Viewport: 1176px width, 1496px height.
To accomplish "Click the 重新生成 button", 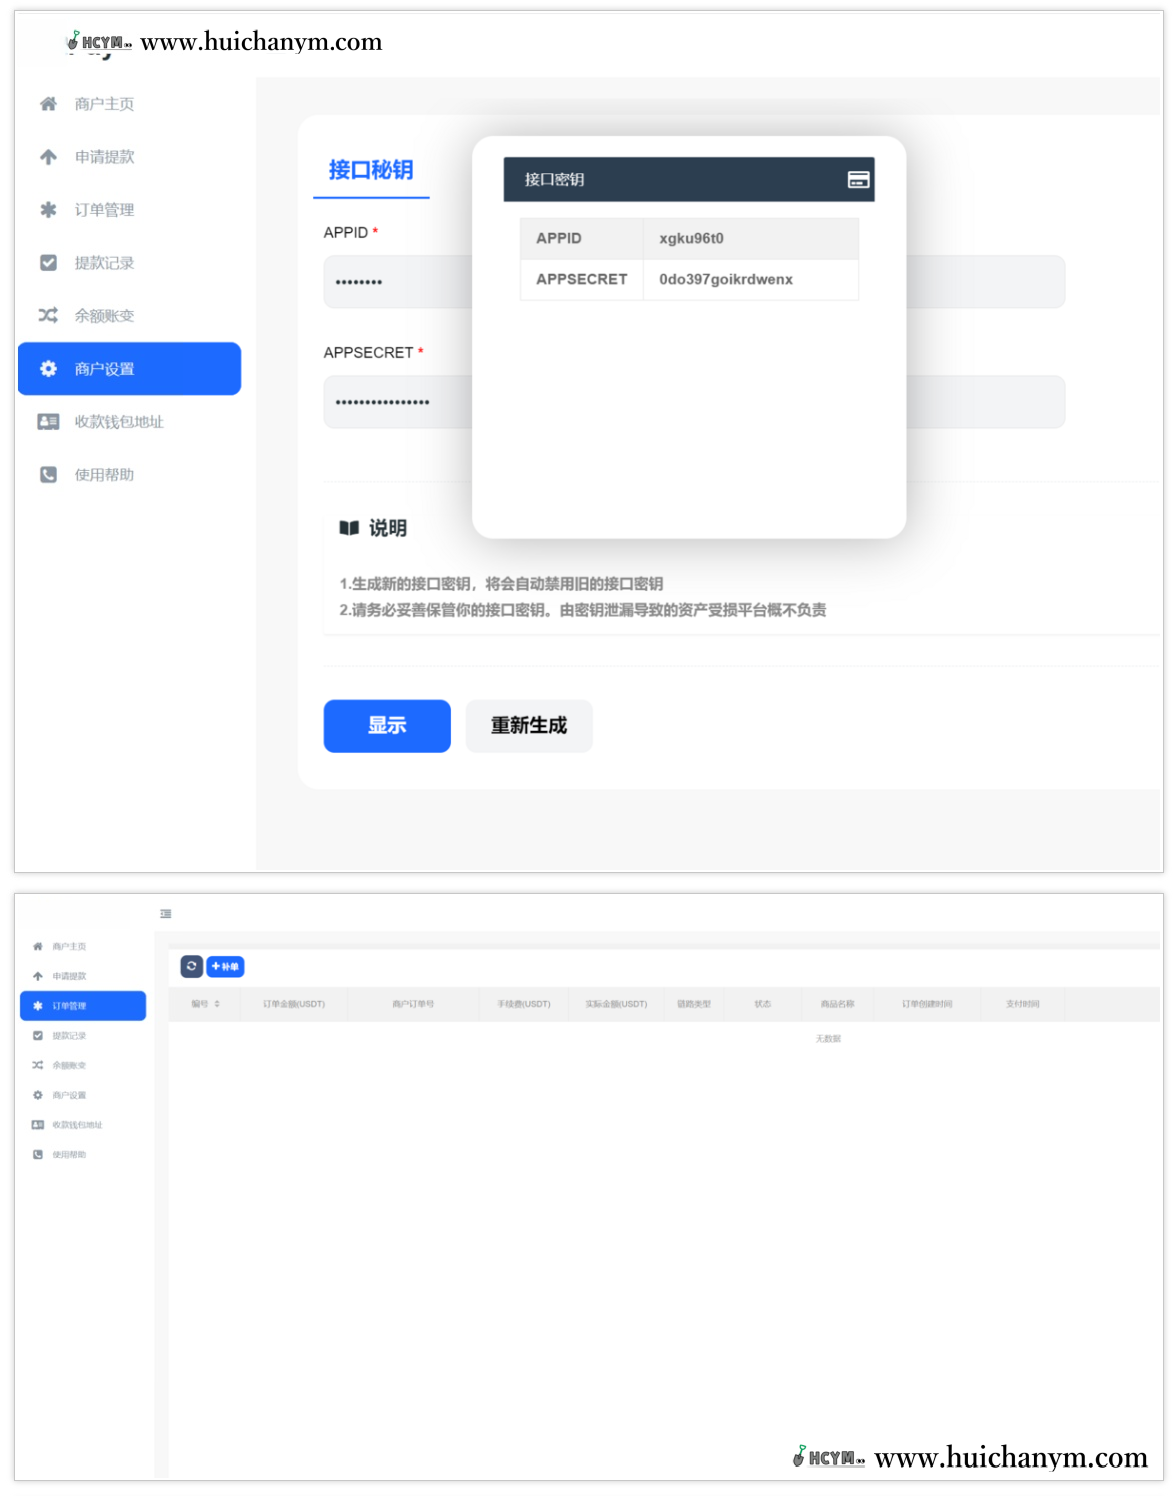I will pos(528,726).
